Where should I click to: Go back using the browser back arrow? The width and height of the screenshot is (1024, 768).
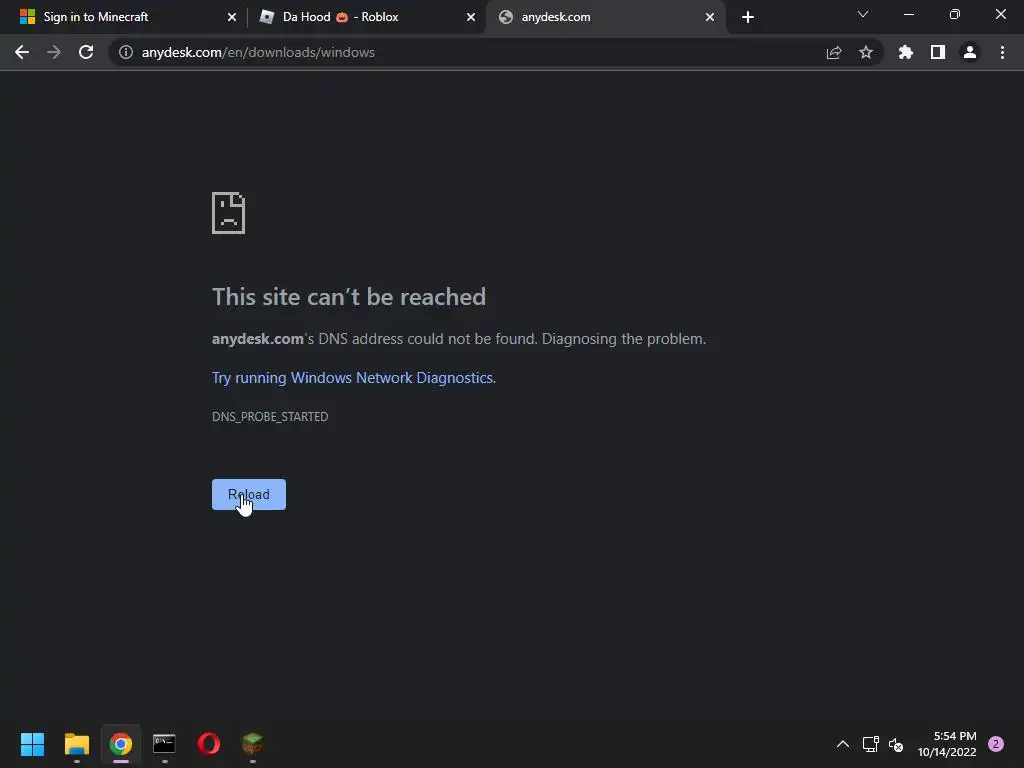click(x=22, y=52)
